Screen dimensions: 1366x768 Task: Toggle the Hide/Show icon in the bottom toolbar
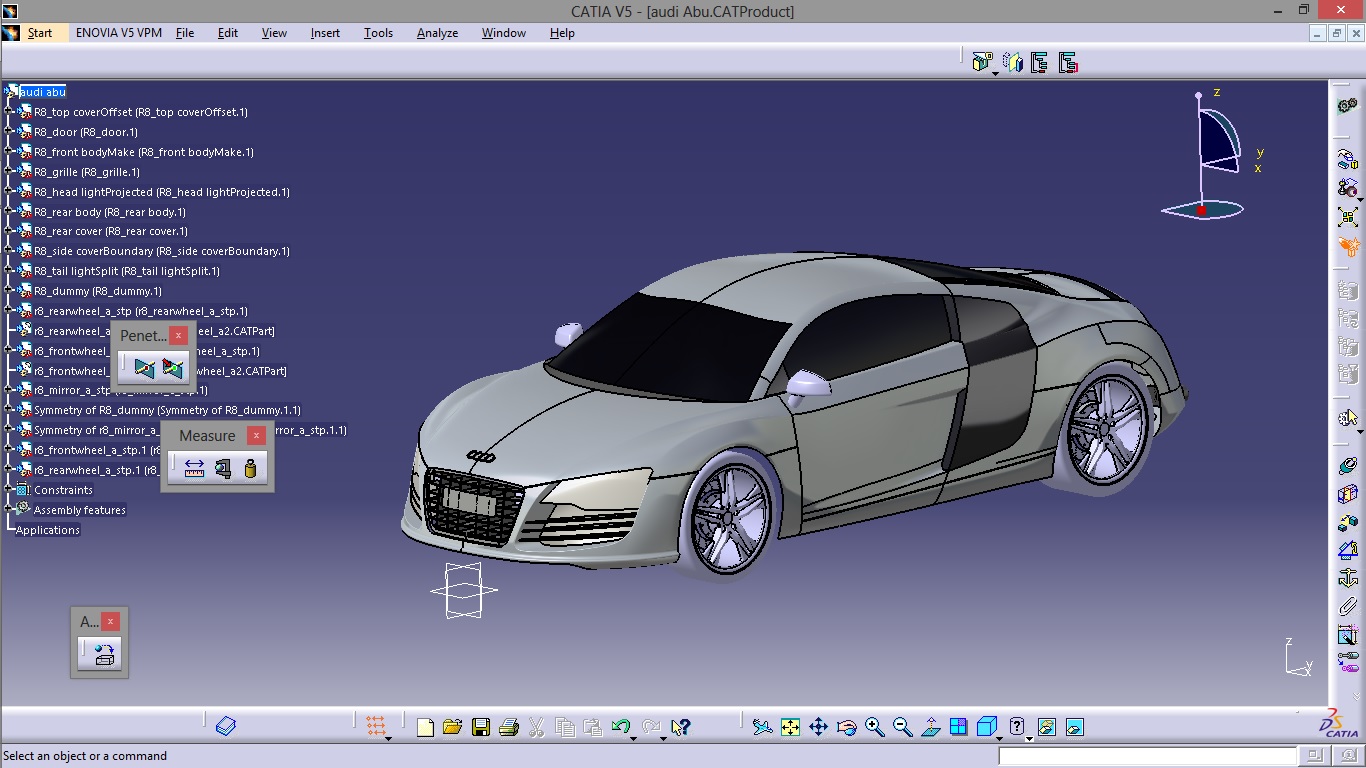pos(1046,727)
